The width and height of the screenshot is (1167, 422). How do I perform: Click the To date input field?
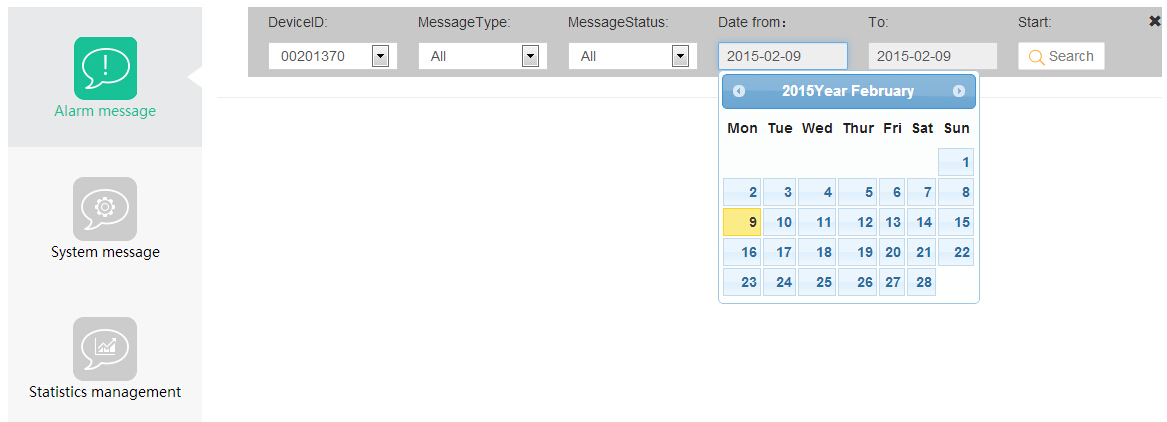[932, 56]
